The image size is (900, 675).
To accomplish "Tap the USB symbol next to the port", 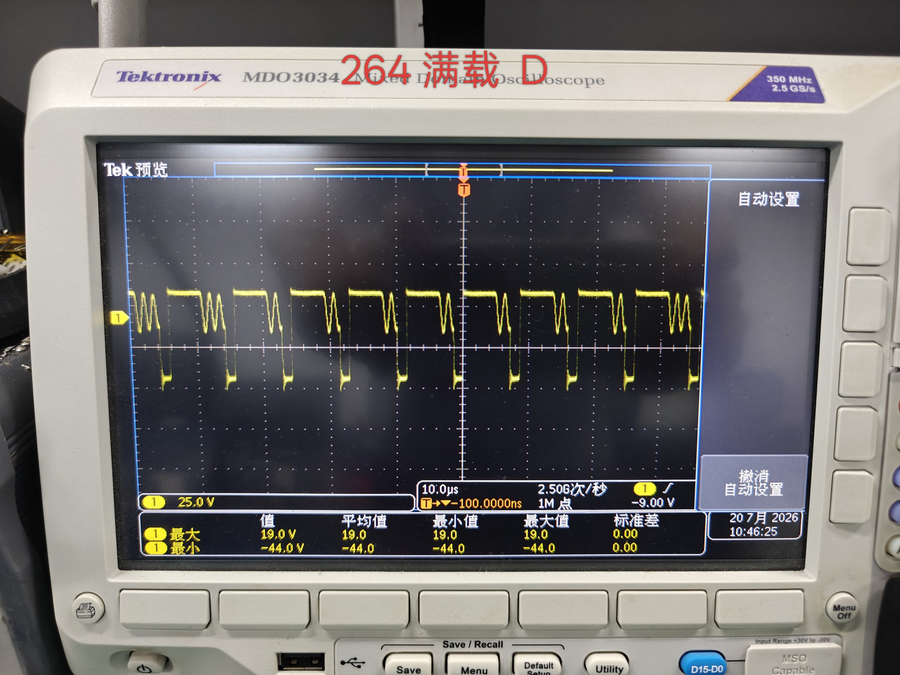I will [x=352, y=662].
